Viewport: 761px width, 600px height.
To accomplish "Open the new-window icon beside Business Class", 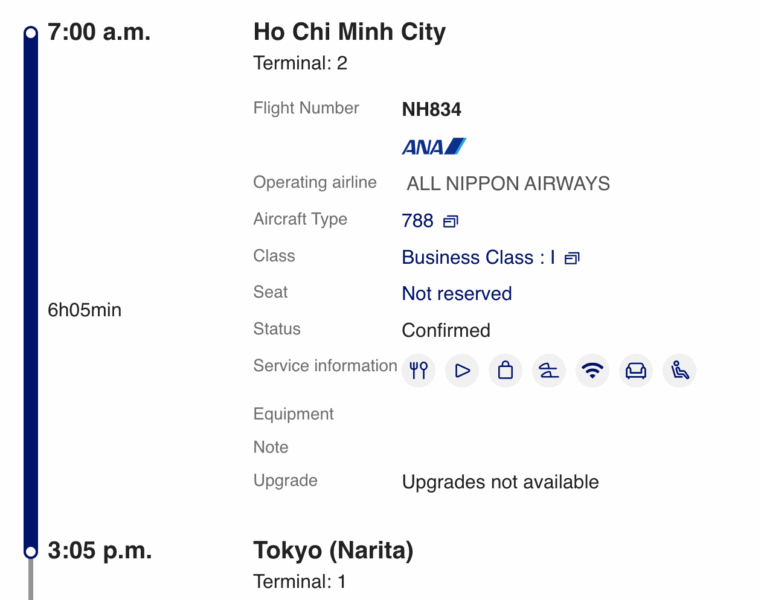I will (x=572, y=258).
